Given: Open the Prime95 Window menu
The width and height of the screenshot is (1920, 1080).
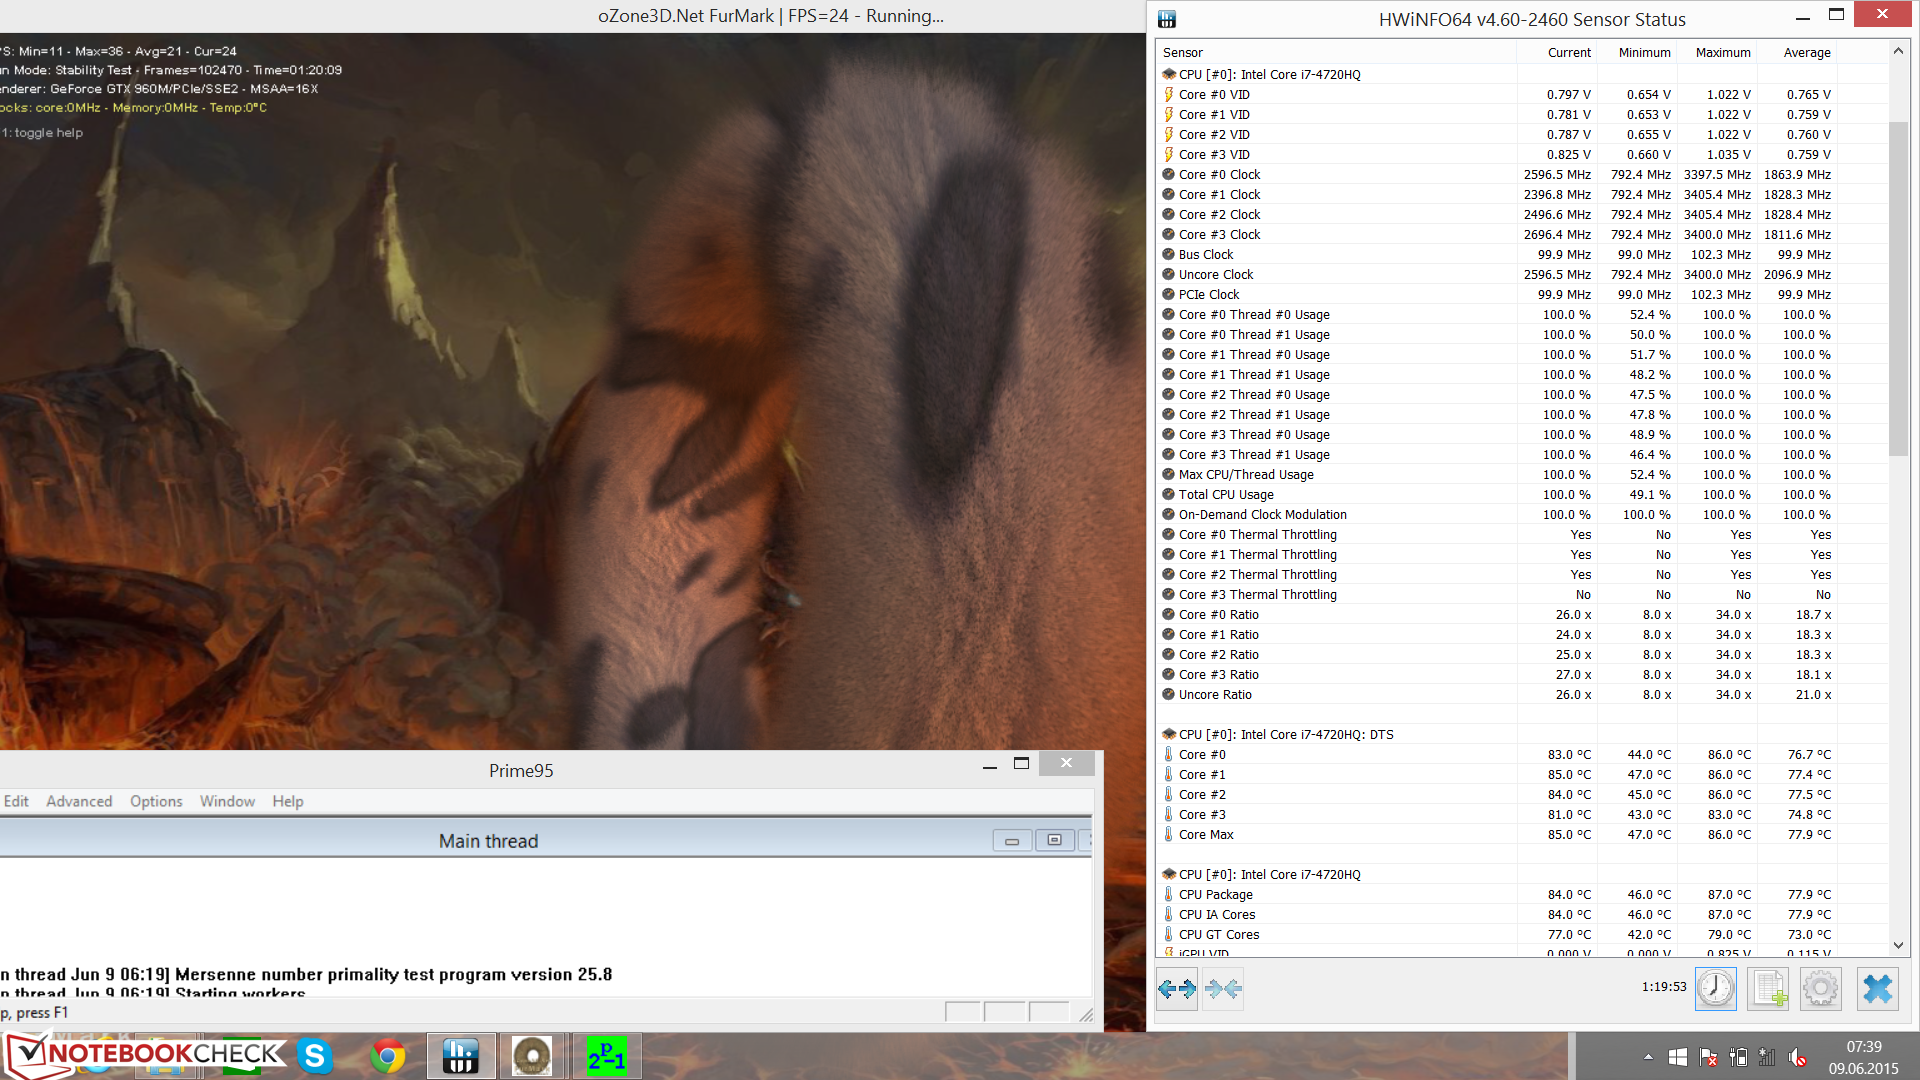Looking at the screenshot, I should (227, 801).
